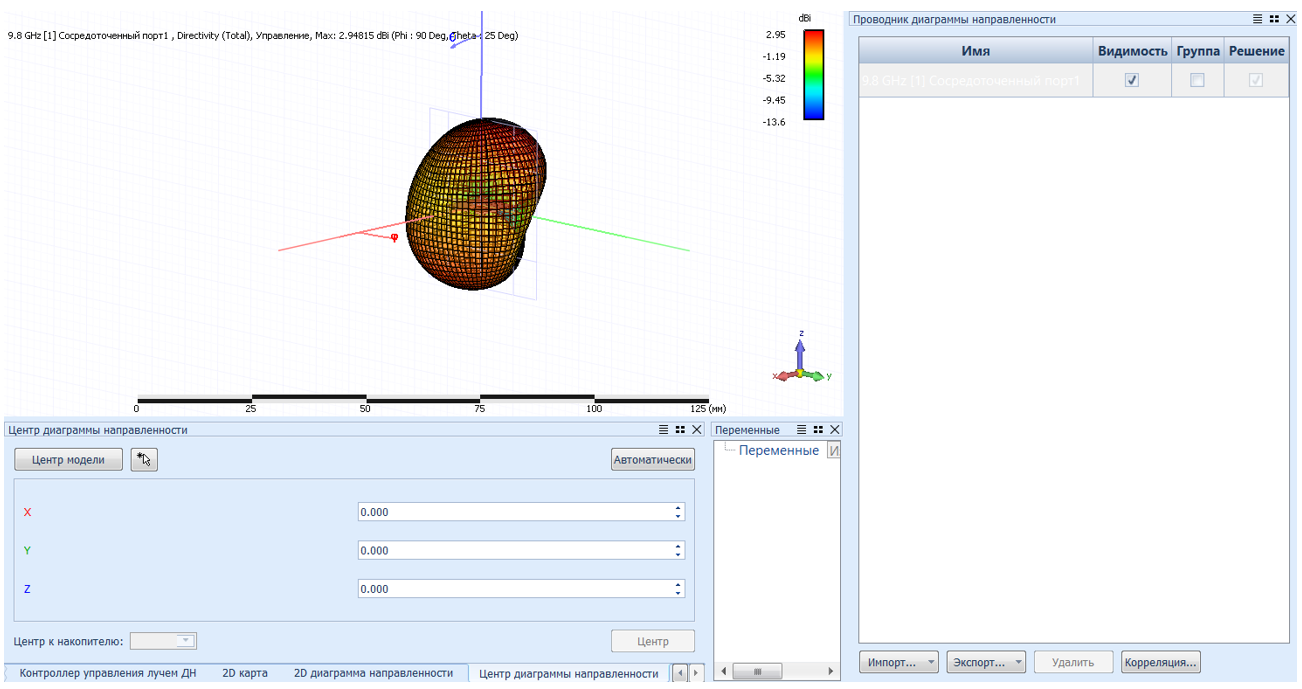Click grid layout icon in Переменные panel header

click(818, 429)
